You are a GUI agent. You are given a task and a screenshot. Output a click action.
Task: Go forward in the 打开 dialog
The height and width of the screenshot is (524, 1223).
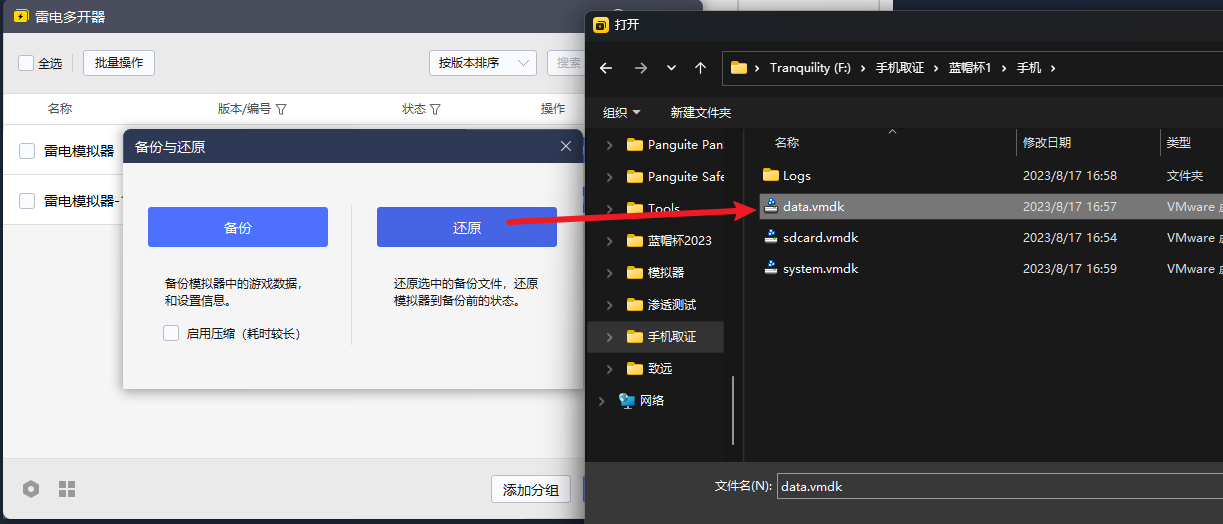(x=641, y=68)
